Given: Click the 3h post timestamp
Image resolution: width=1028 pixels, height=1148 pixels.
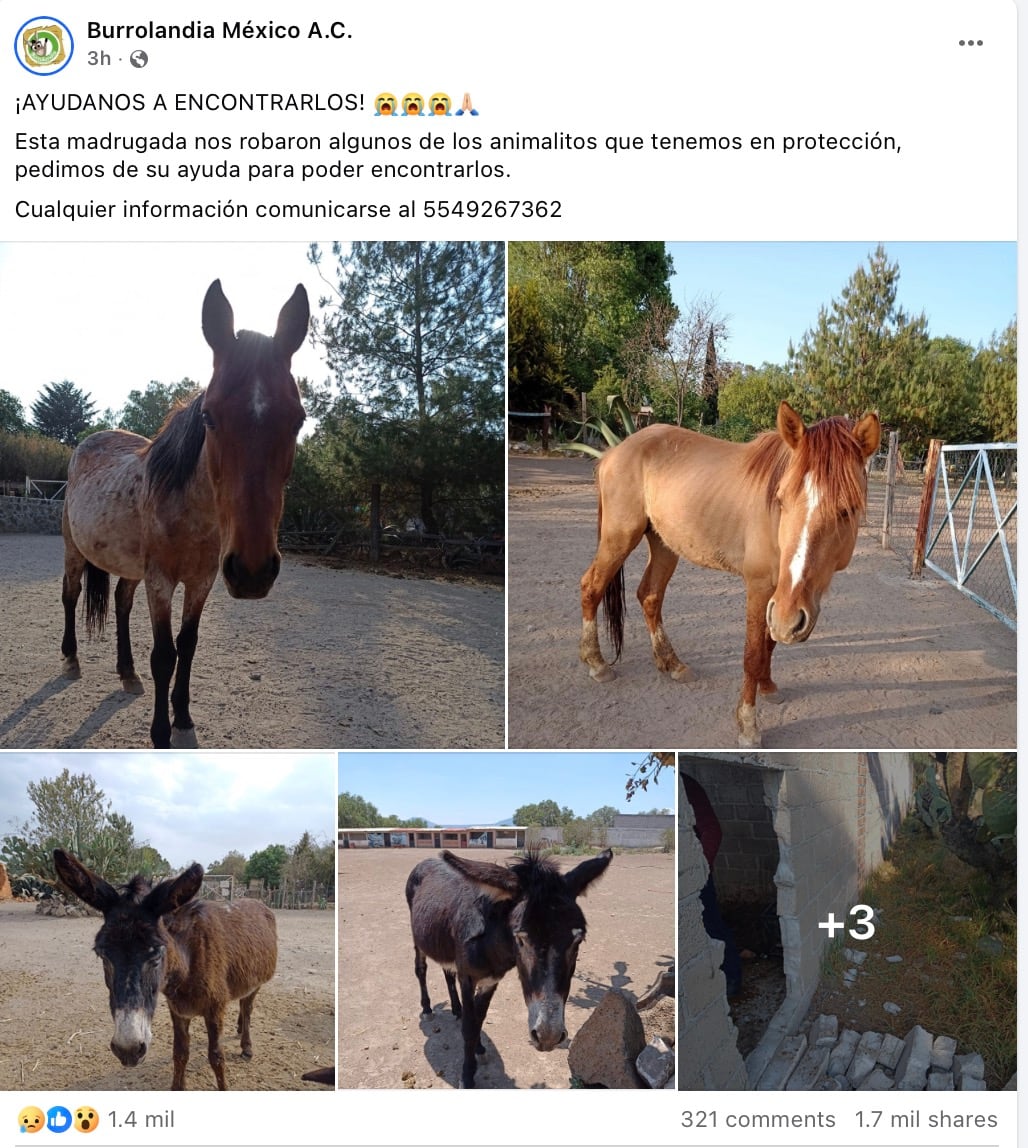Looking at the screenshot, I should [99, 59].
